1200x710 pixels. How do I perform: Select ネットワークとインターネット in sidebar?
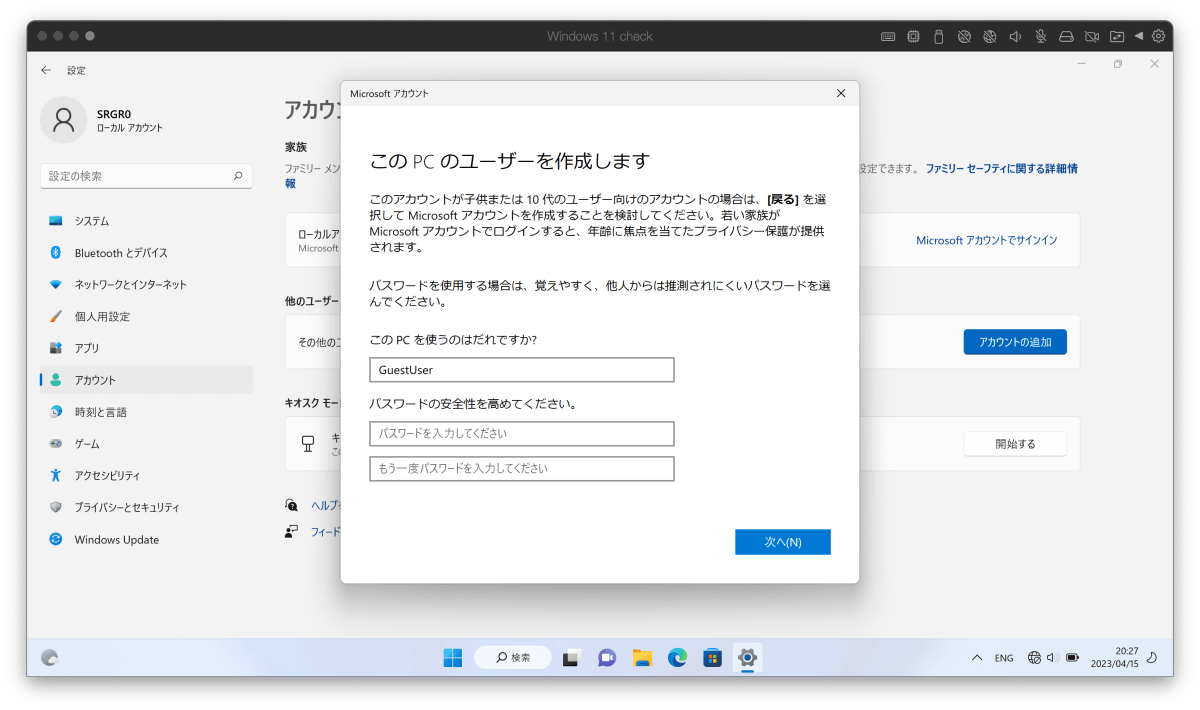tap(146, 285)
